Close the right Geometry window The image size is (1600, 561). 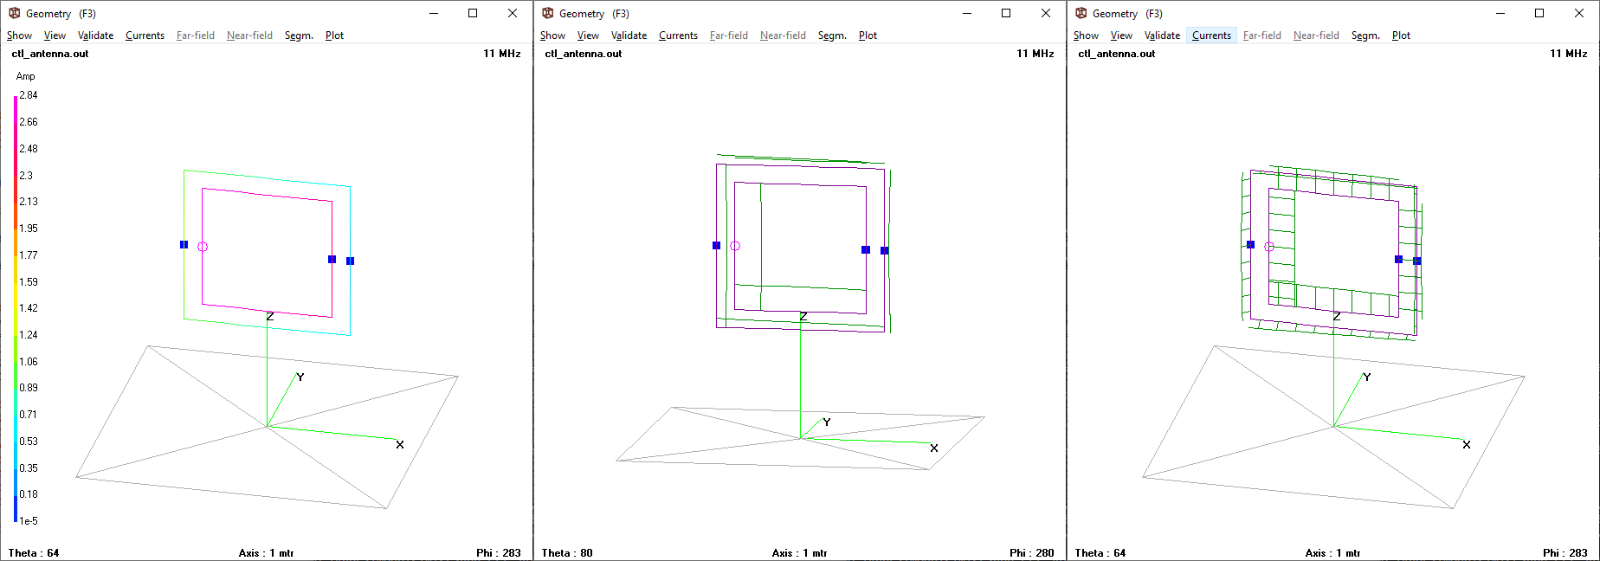coord(1579,13)
